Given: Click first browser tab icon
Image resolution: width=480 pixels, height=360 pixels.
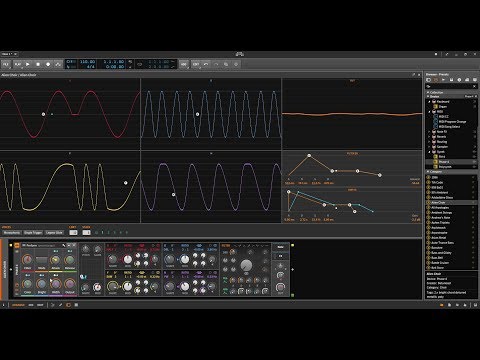Looking at the screenshot, I should [429, 80].
